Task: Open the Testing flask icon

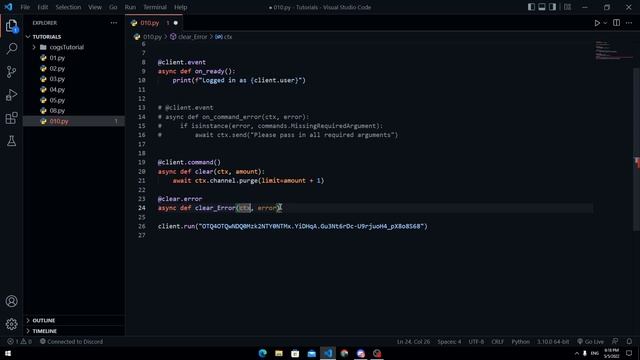Action: 11,141
